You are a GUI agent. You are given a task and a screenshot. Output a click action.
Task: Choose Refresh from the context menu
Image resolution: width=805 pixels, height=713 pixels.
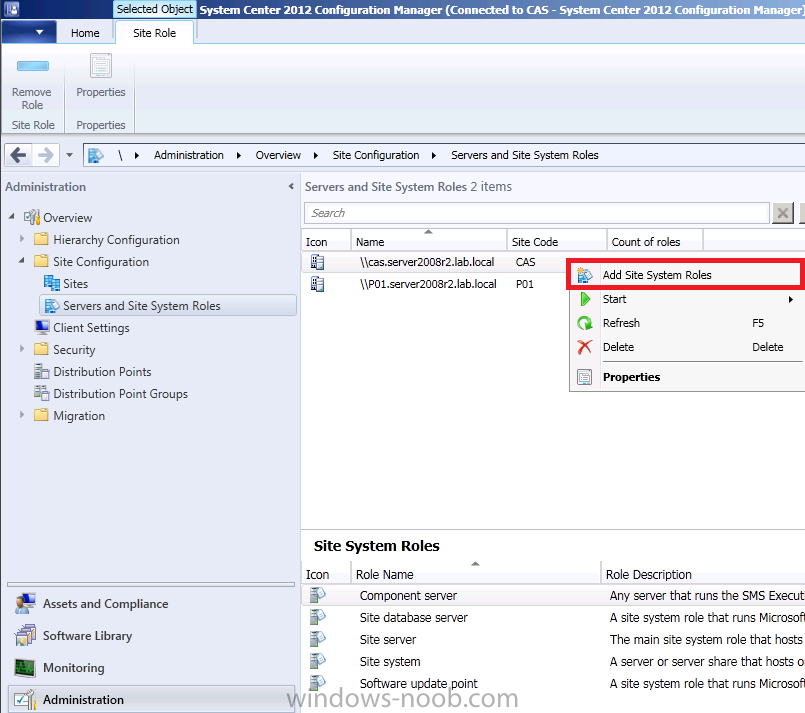(687, 323)
